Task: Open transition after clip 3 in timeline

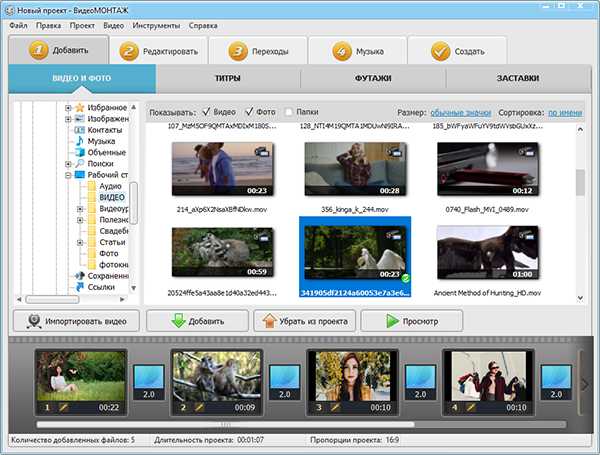Action: tap(421, 382)
